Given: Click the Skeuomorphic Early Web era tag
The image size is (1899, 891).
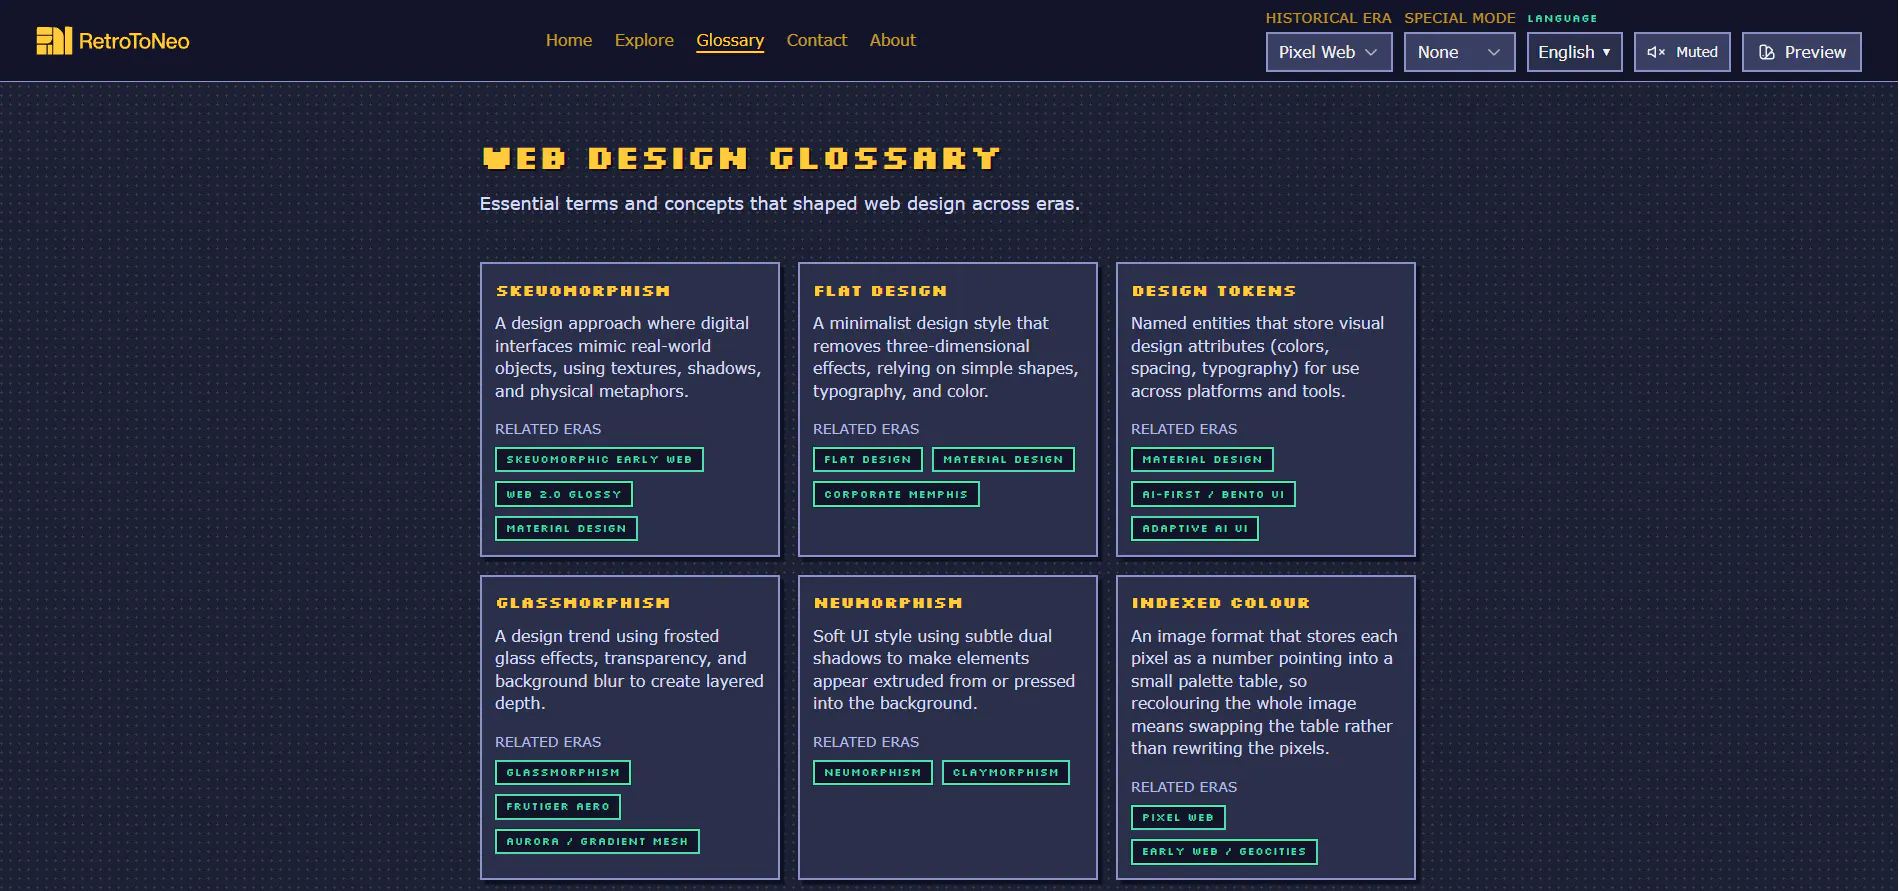Looking at the screenshot, I should [599, 460].
